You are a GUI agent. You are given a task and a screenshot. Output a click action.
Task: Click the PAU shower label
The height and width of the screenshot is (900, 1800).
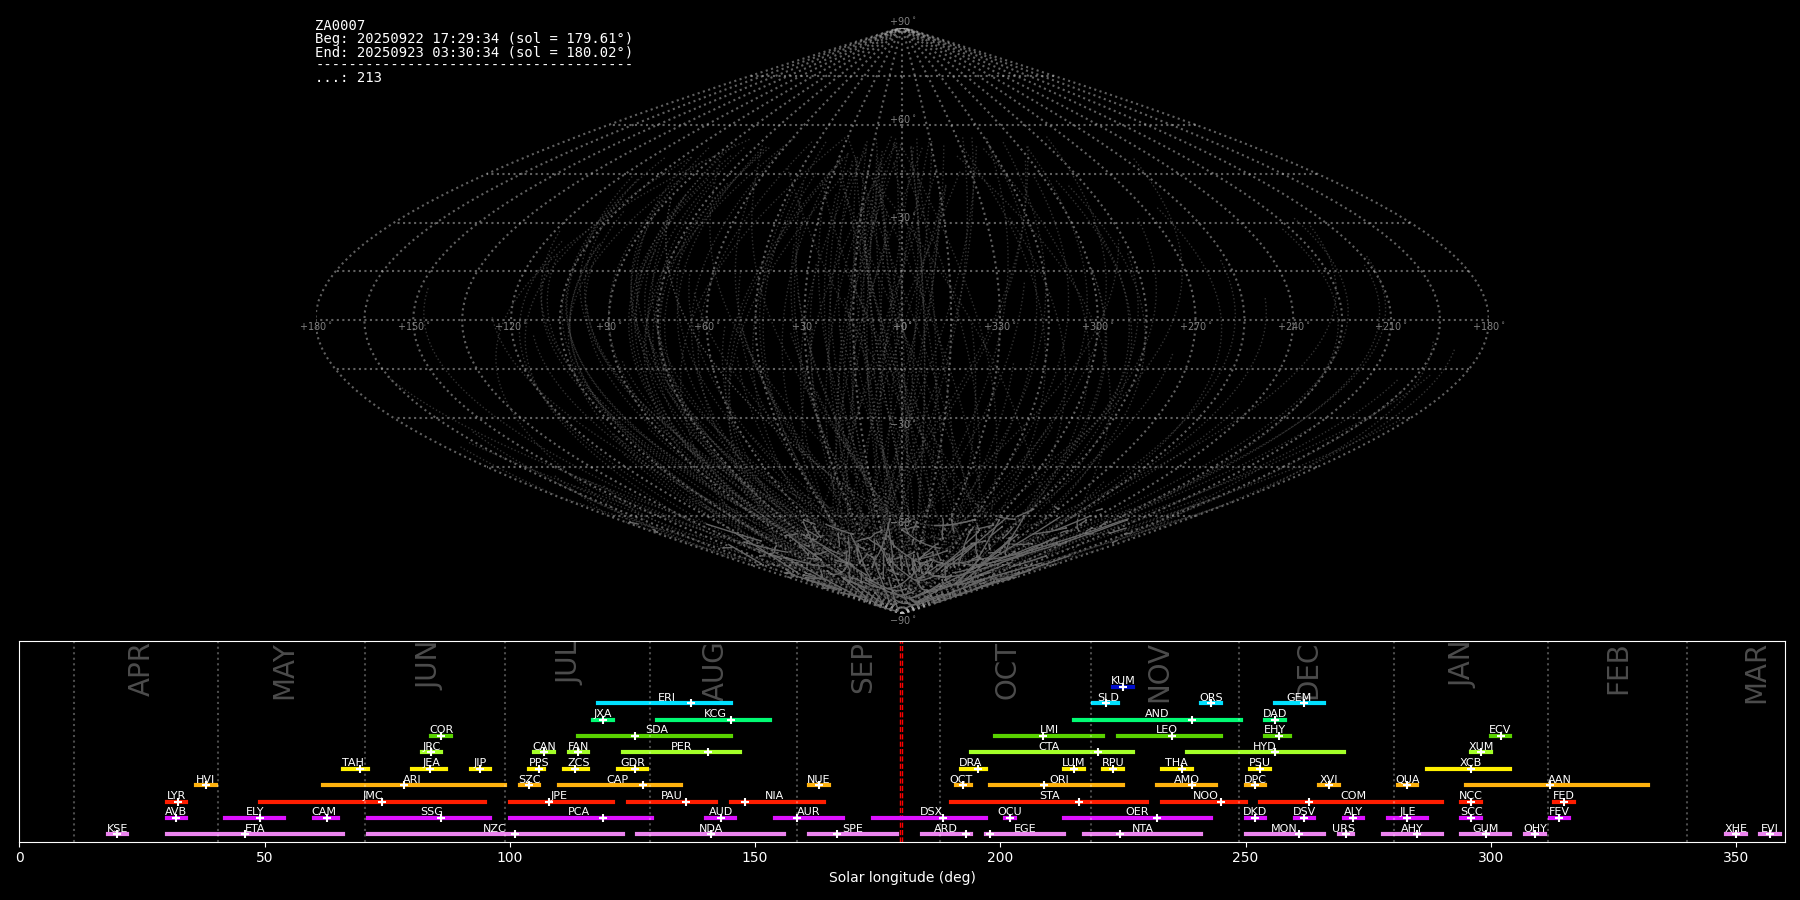671,796
